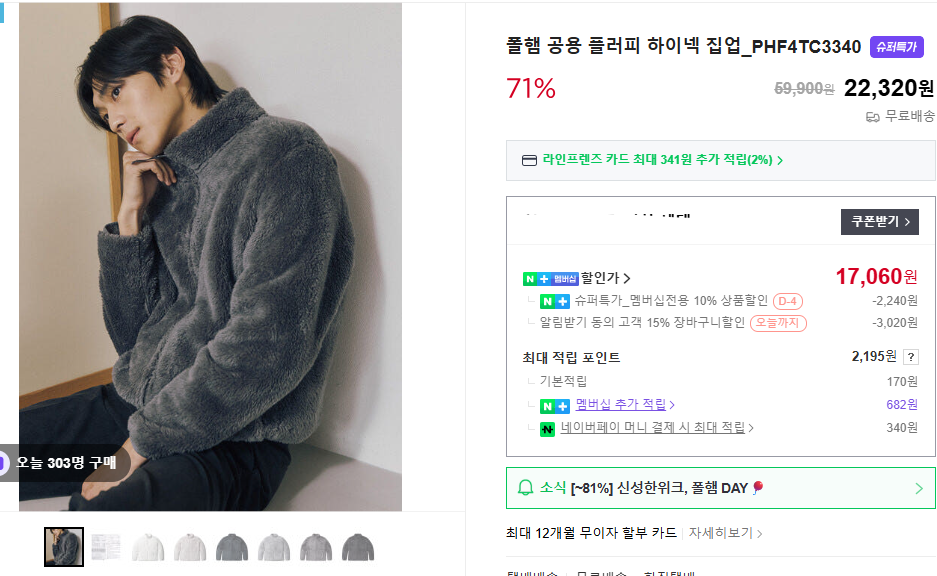Viewport: 937px width, 576px height.
Task: Select the first model photo thumbnail
Action: [64, 546]
